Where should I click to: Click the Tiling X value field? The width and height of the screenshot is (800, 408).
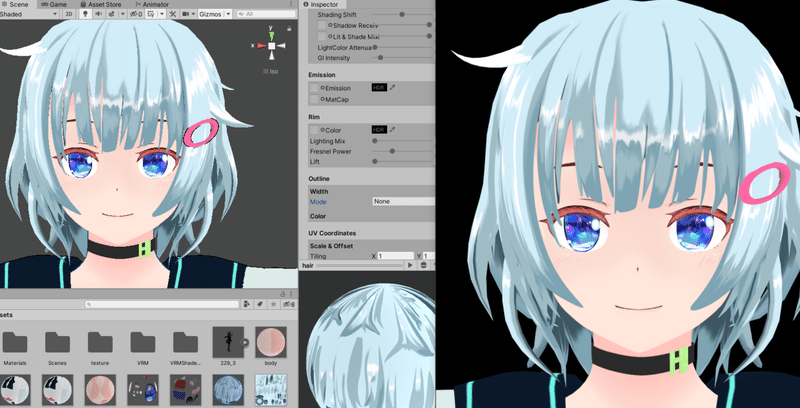[395, 256]
